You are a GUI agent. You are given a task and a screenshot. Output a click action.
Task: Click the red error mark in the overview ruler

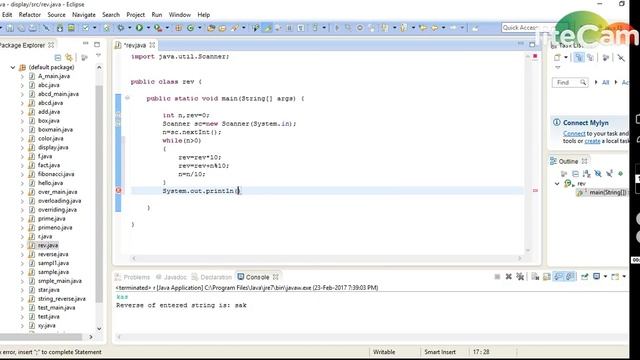(535, 191)
